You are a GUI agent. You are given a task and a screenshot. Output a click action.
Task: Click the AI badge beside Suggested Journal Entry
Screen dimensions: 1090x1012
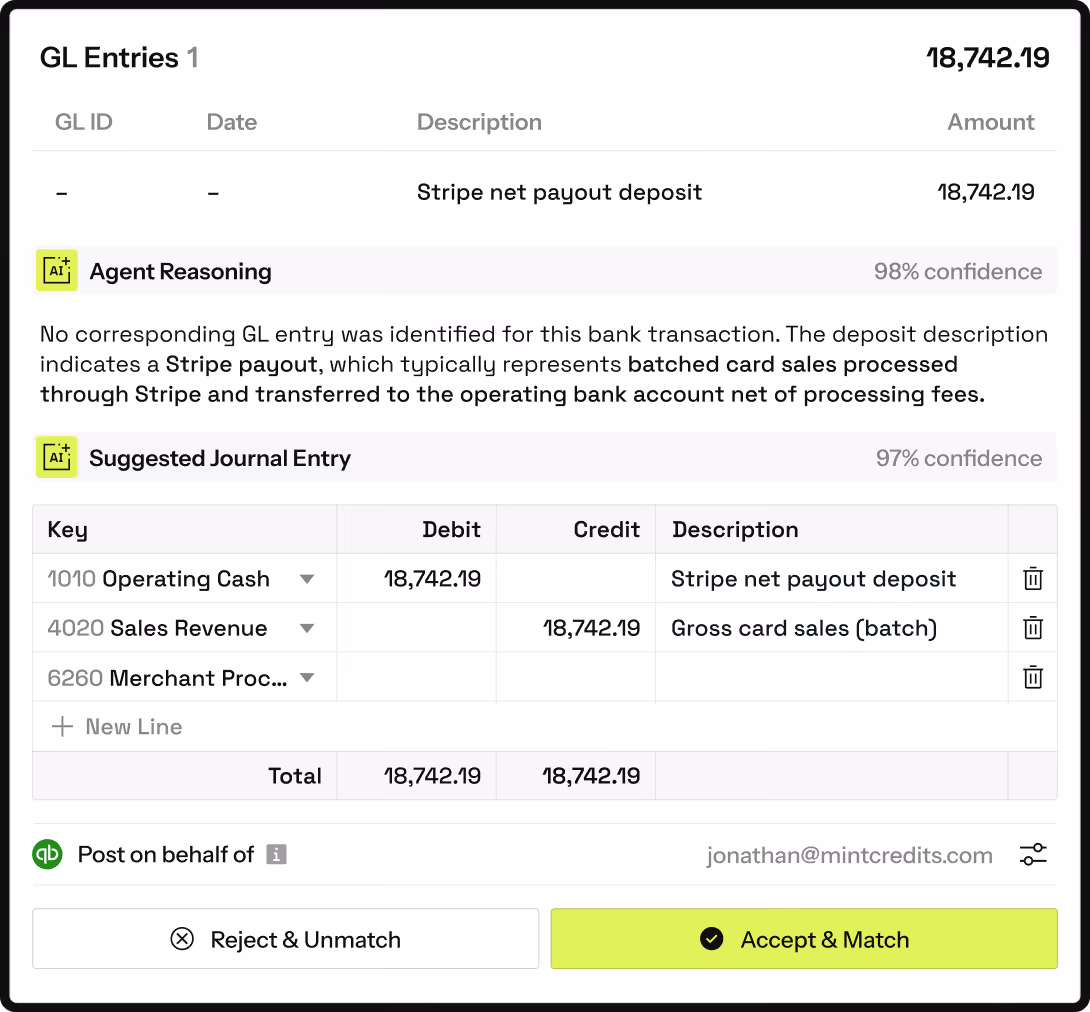[56, 457]
